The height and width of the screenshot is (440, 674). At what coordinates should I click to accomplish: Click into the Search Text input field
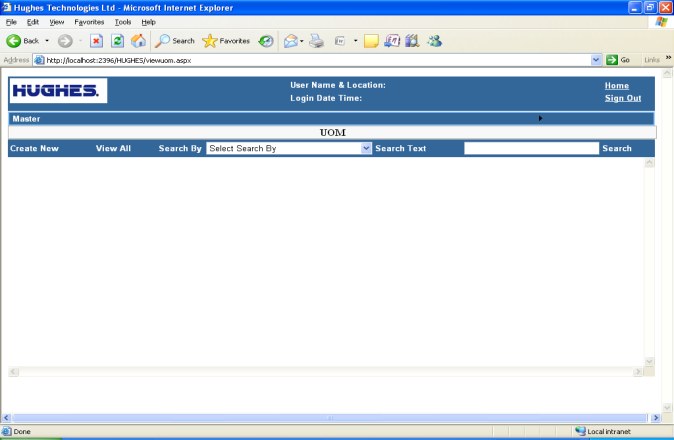pyautogui.click(x=530, y=148)
